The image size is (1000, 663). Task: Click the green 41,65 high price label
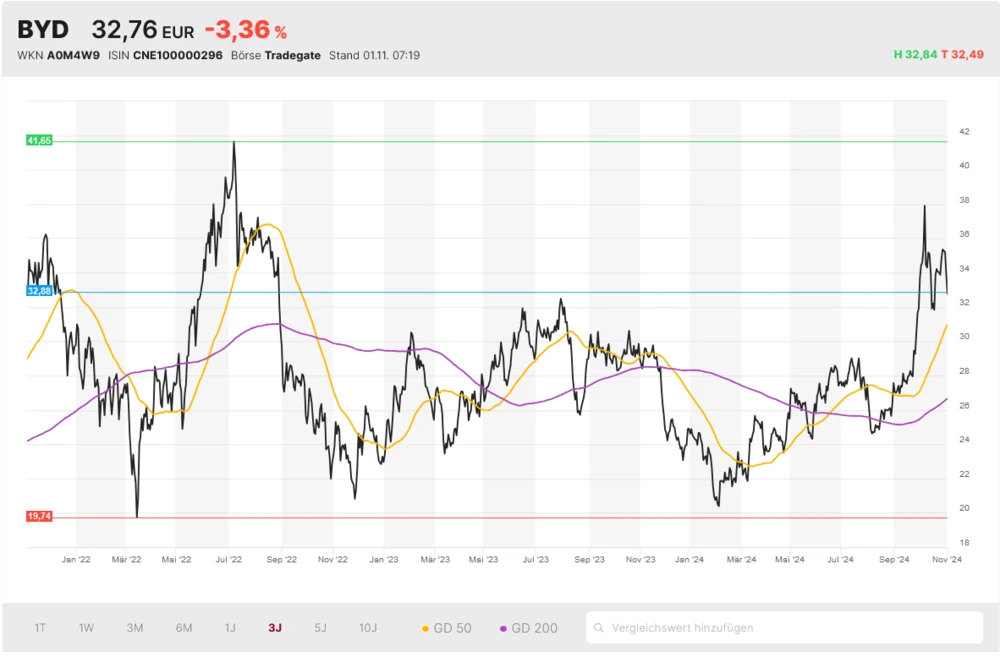[x=39, y=141]
